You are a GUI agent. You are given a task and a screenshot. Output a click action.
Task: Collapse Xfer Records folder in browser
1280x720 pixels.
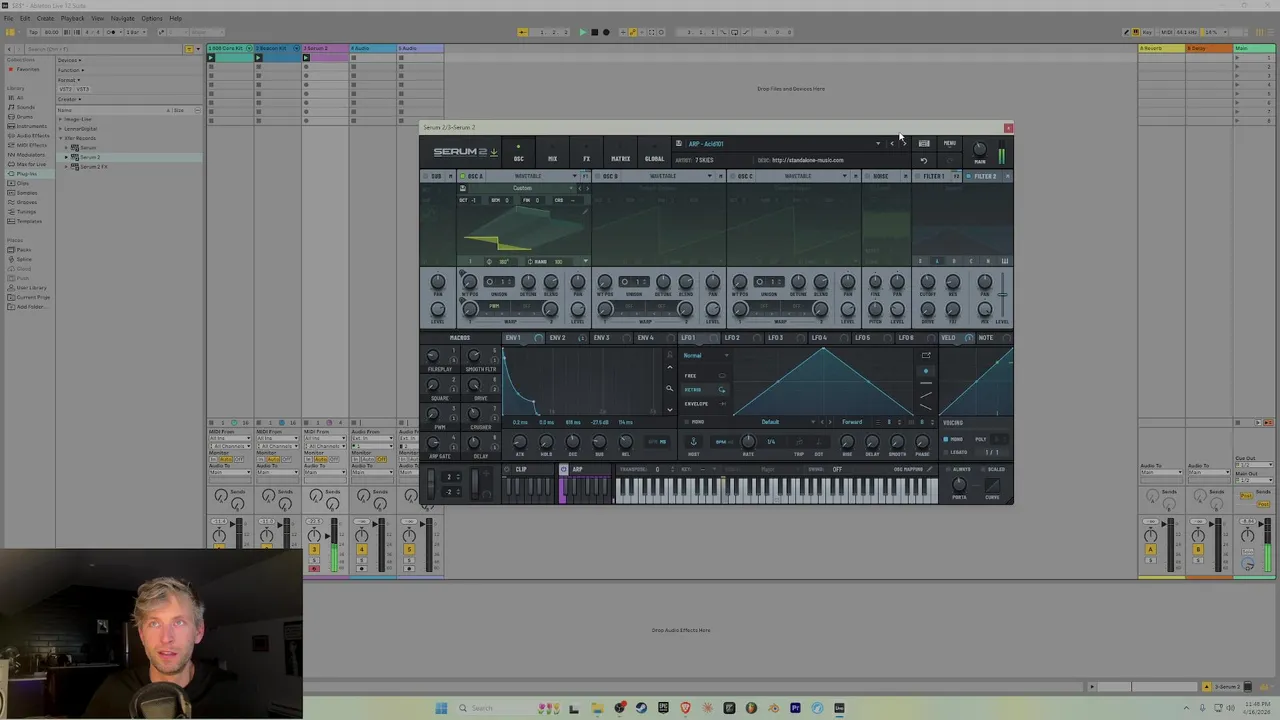click(x=60, y=138)
